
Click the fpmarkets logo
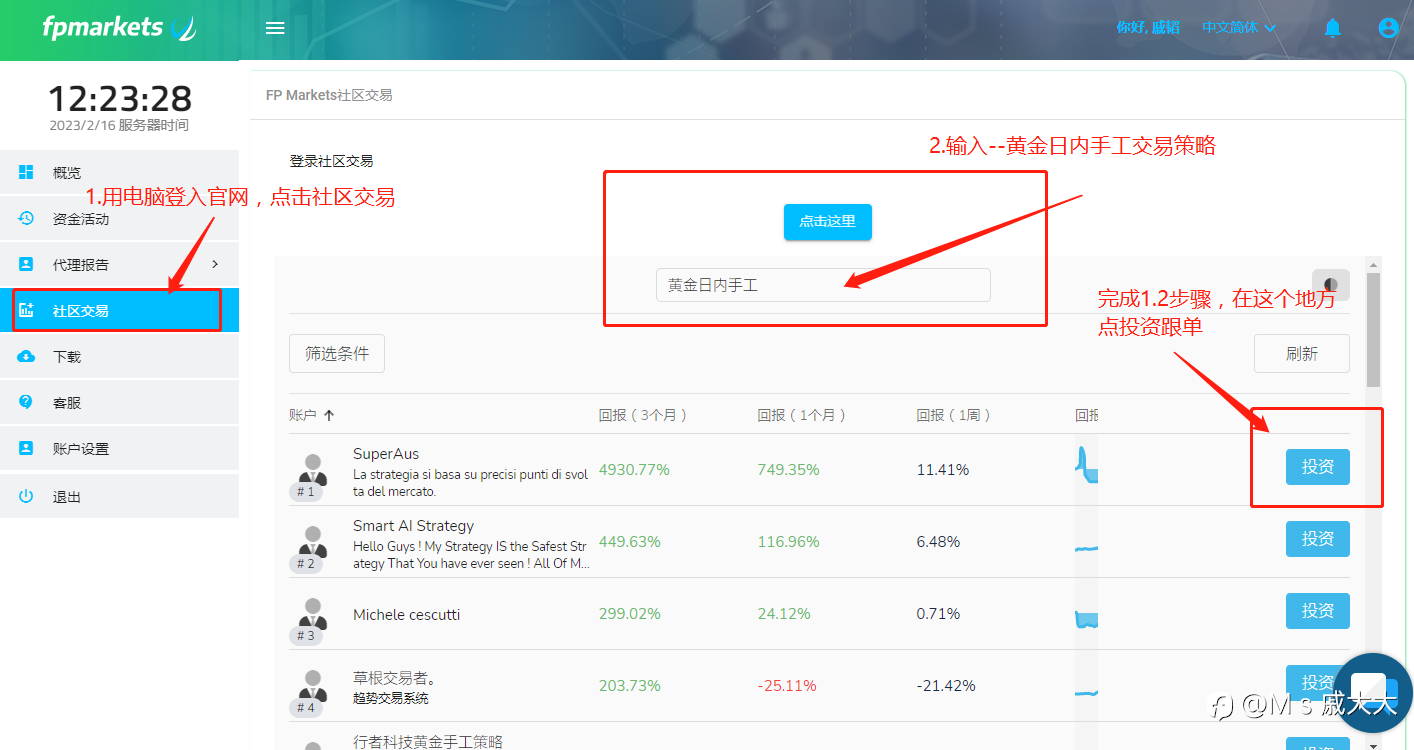click(119, 27)
